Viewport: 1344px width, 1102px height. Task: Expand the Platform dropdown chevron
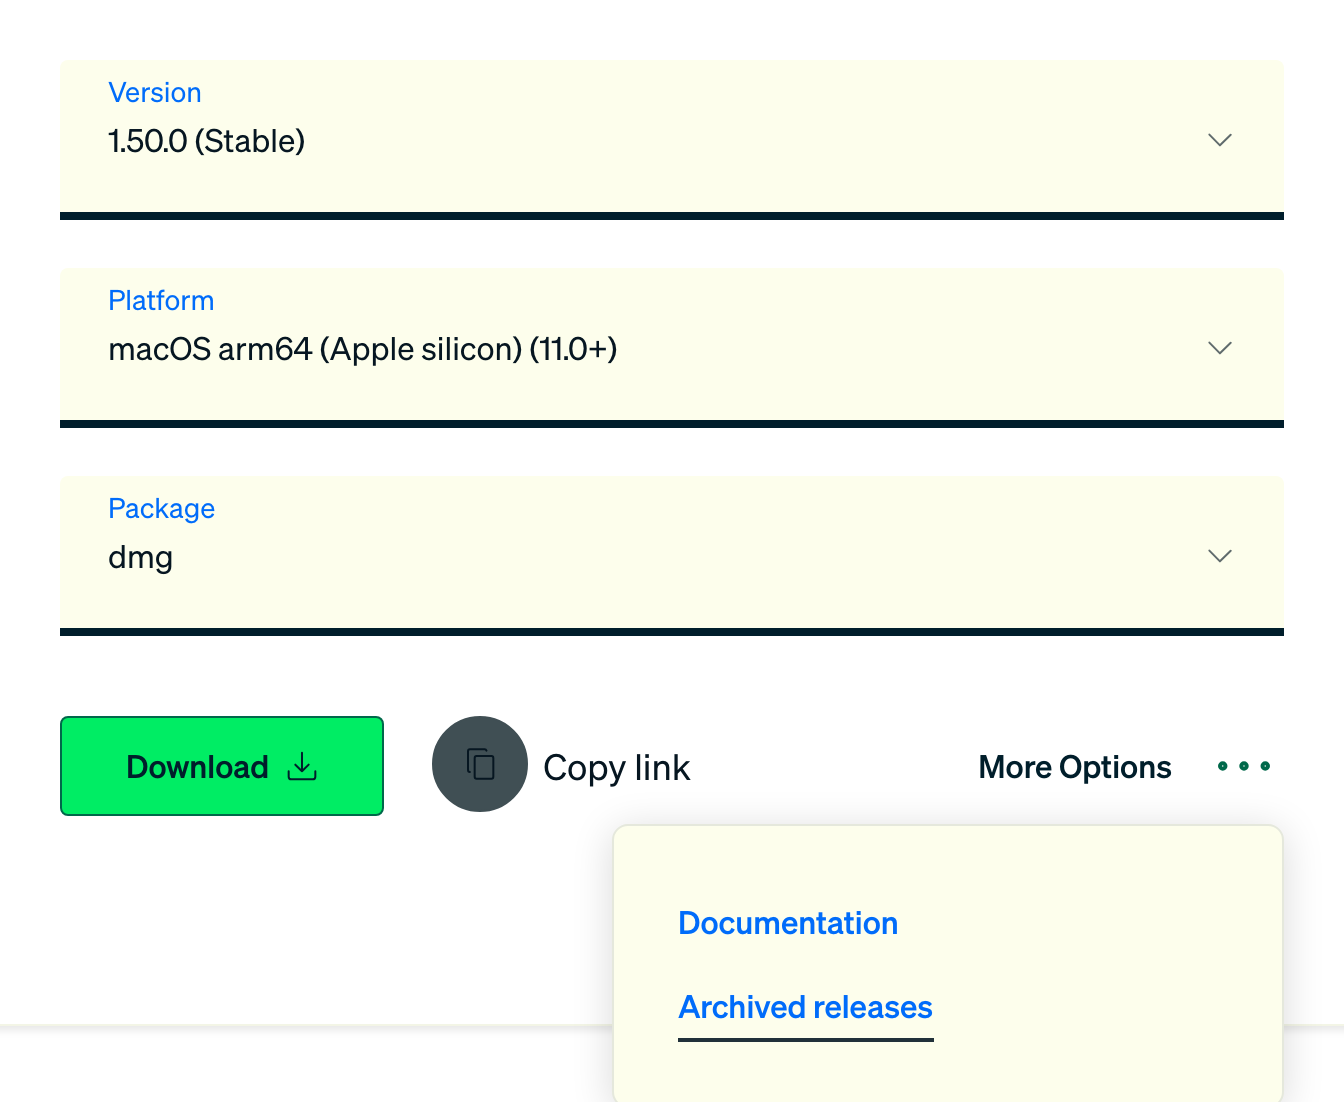tap(1220, 348)
